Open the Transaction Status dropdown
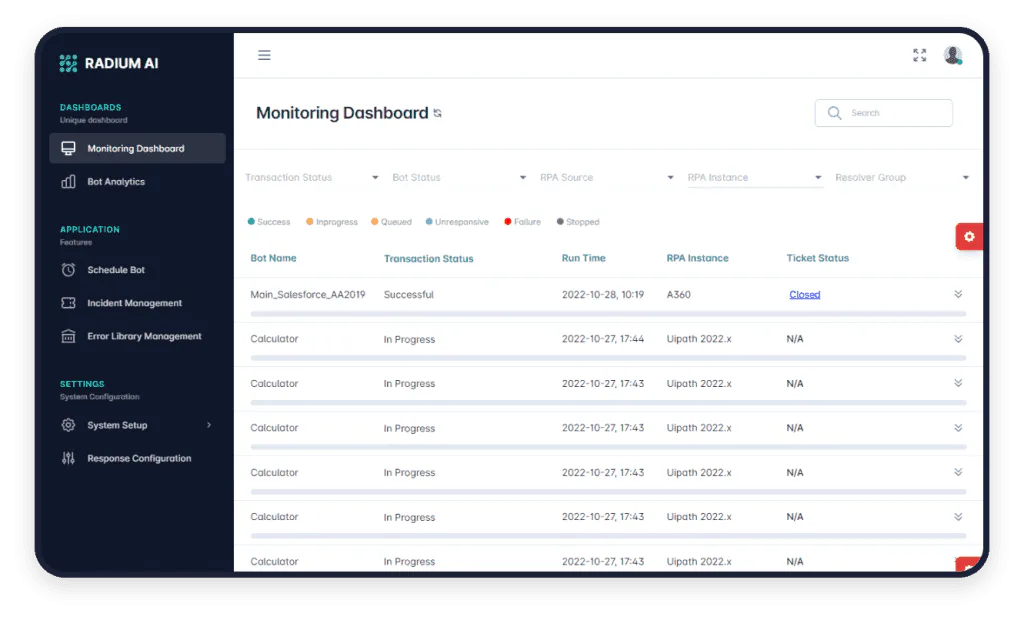This screenshot has width=1024, height=620. [310, 176]
